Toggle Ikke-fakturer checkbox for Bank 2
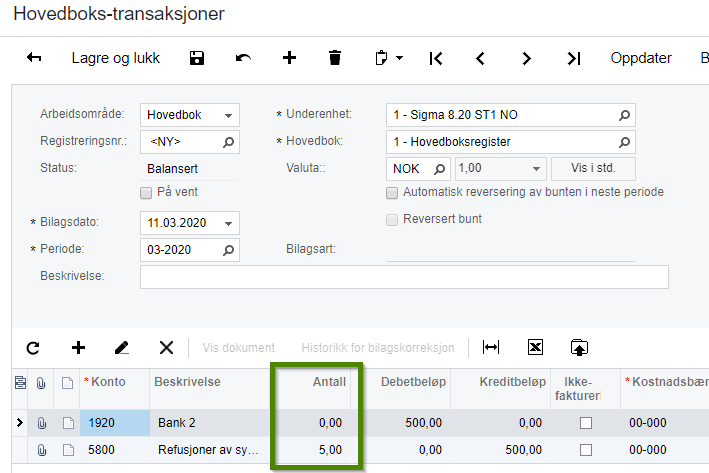The height and width of the screenshot is (473, 709). pos(586,423)
